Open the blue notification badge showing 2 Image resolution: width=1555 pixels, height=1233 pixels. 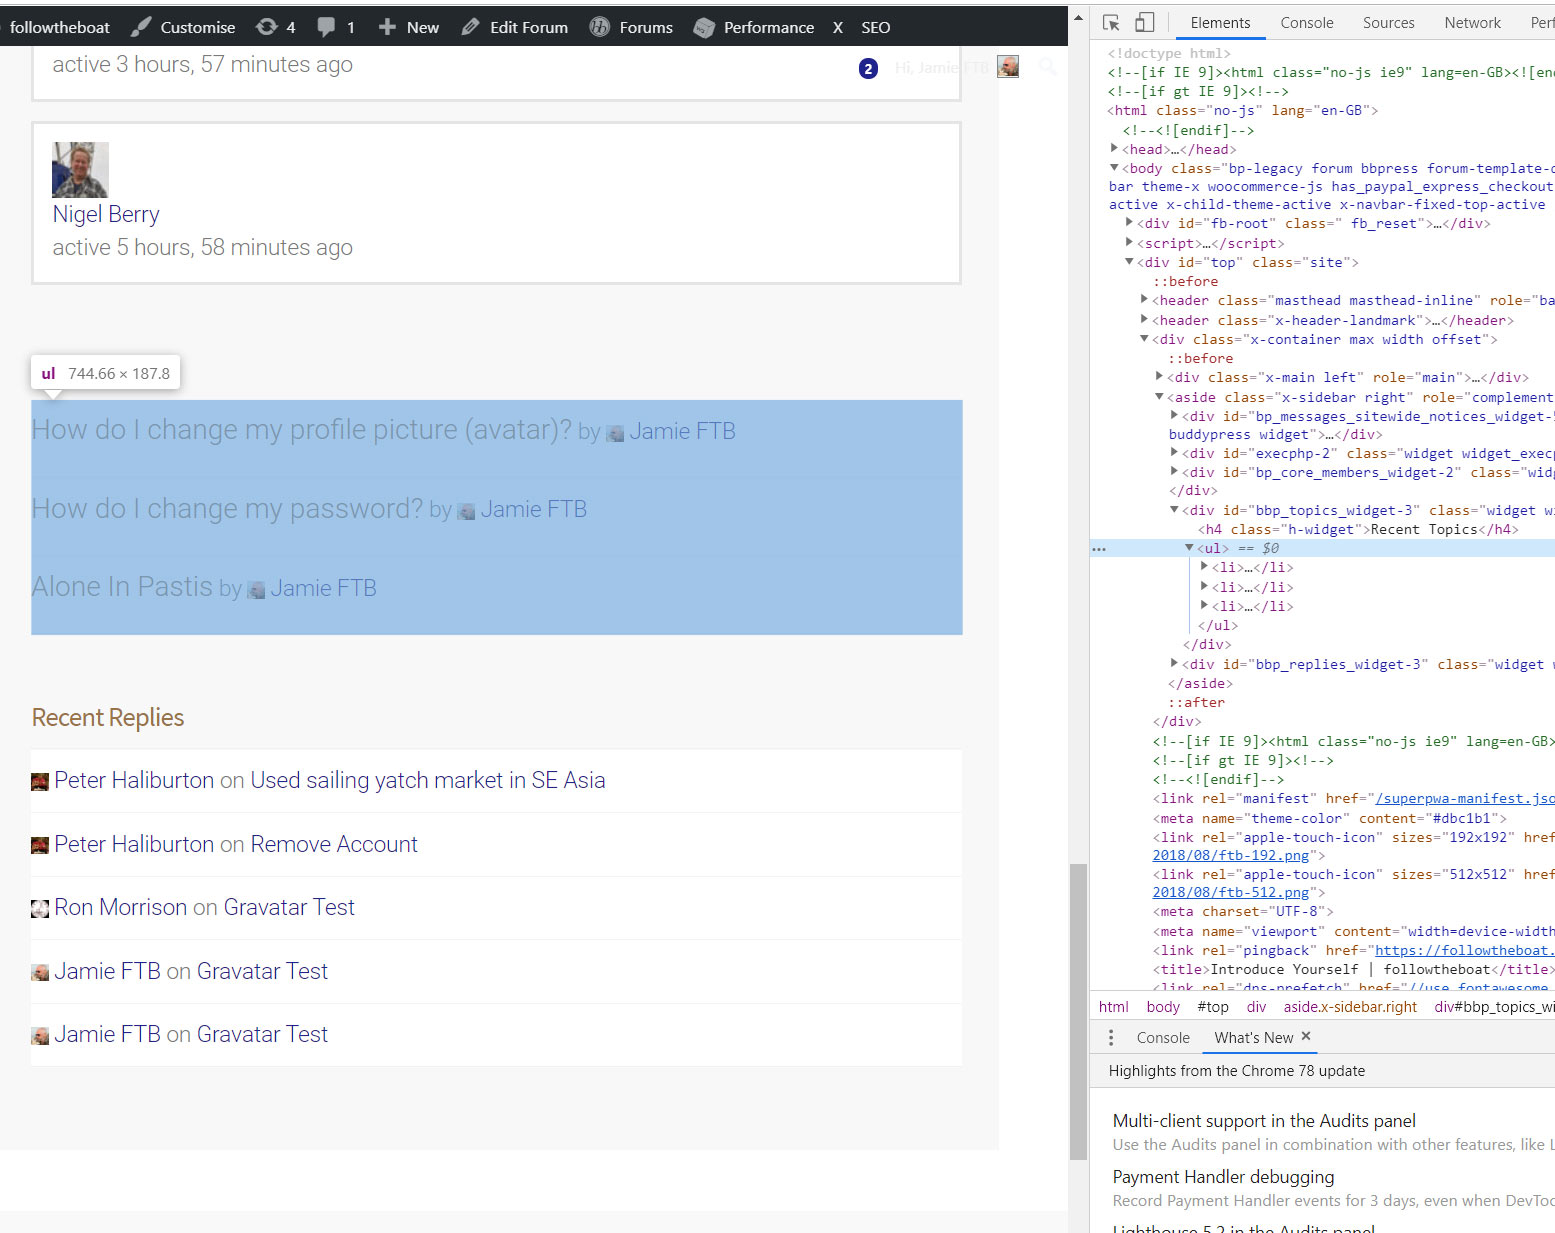coord(868,68)
